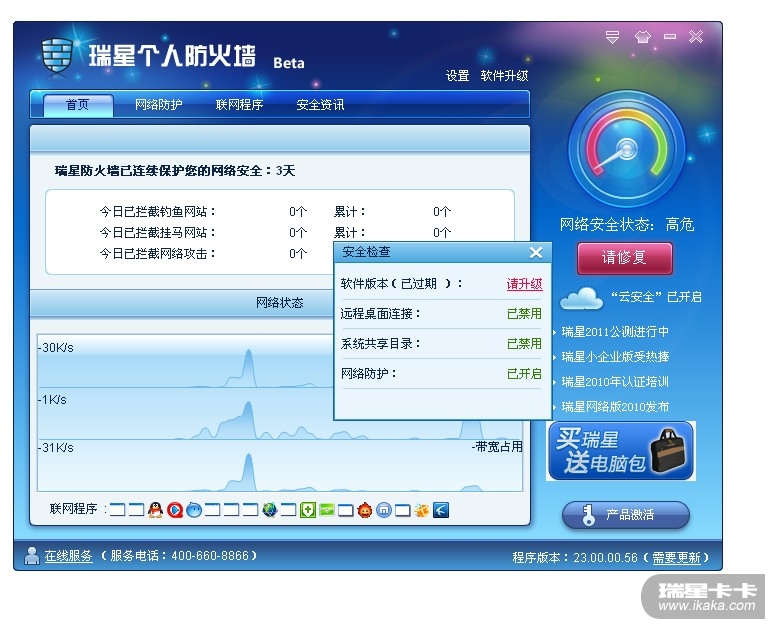Click the Rising firewall shield logo
The width and height of the screenshot is (773, 626).
[x=57, y=56]
